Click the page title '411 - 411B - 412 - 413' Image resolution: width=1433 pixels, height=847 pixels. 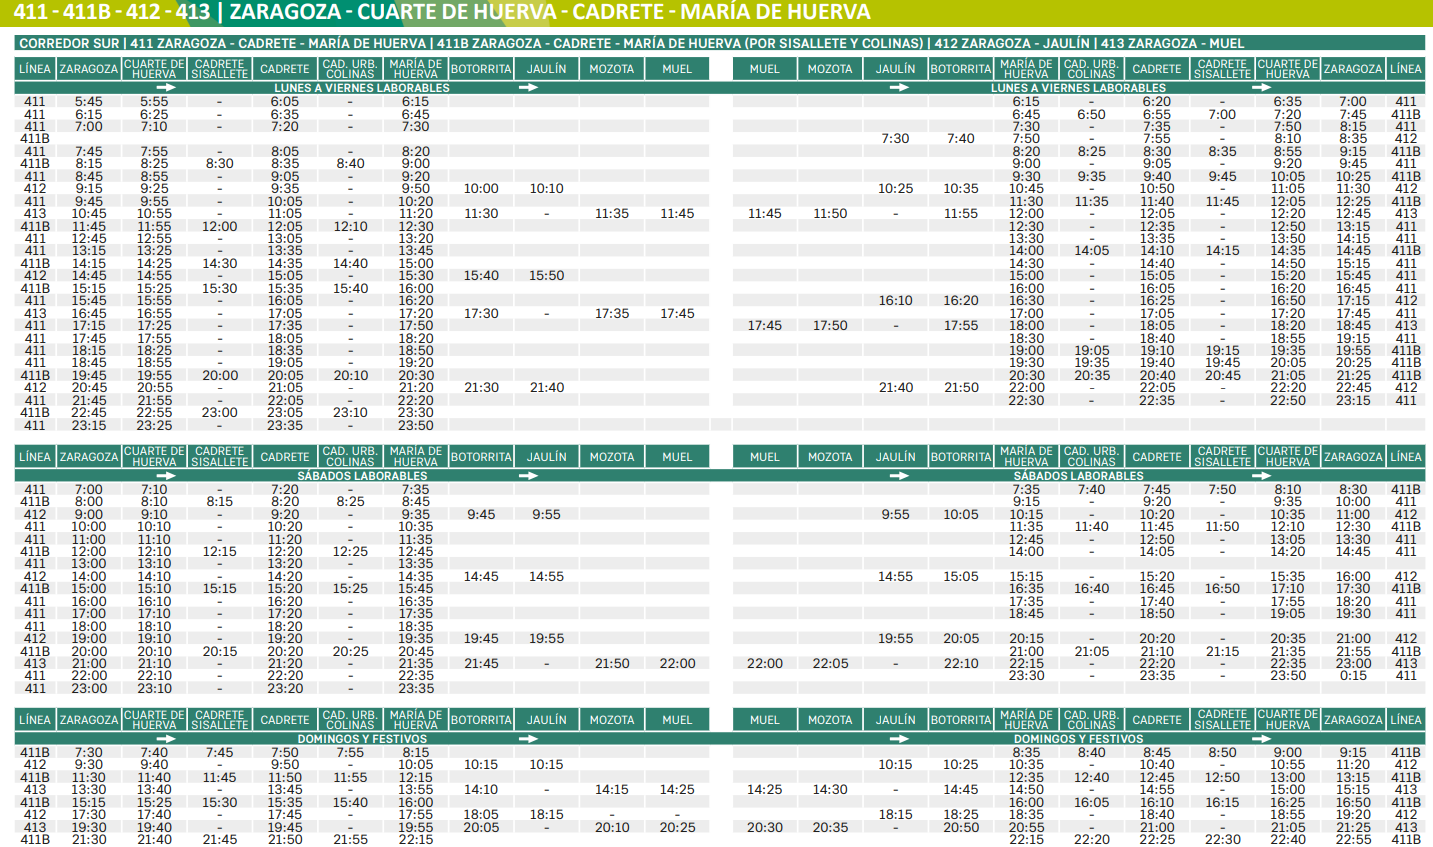112,12
